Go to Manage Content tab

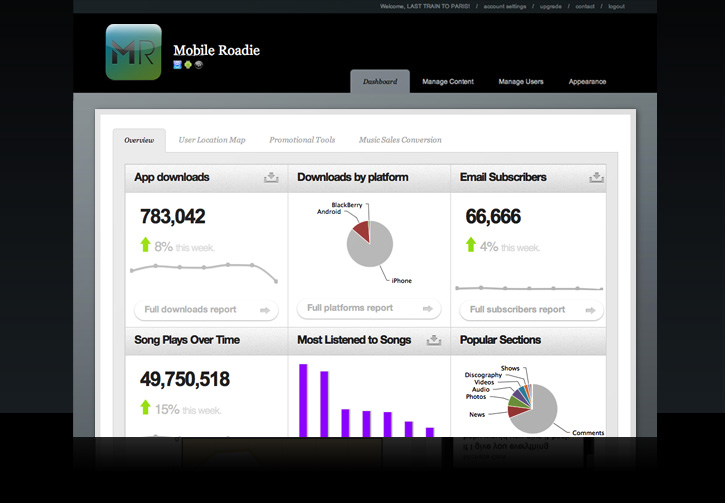point(448,81)
